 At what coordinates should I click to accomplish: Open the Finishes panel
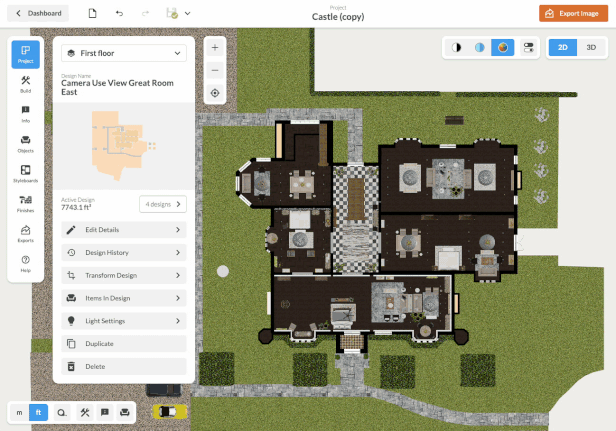pos(25,203)
